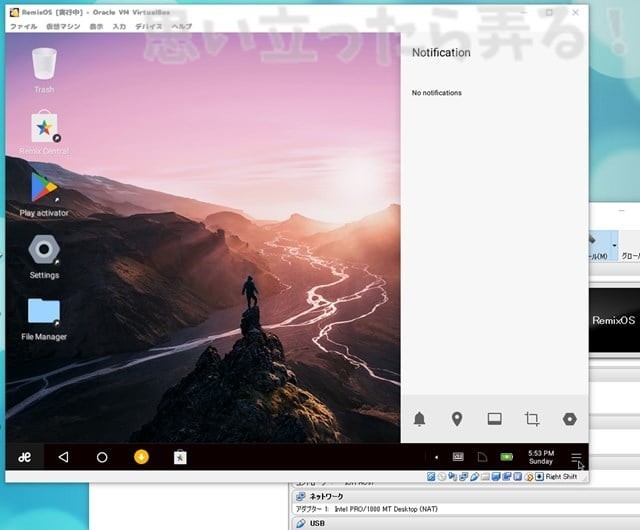Click the hard disk activity status icon
This screenshot has width=640, height=530.
click(431, 477)
